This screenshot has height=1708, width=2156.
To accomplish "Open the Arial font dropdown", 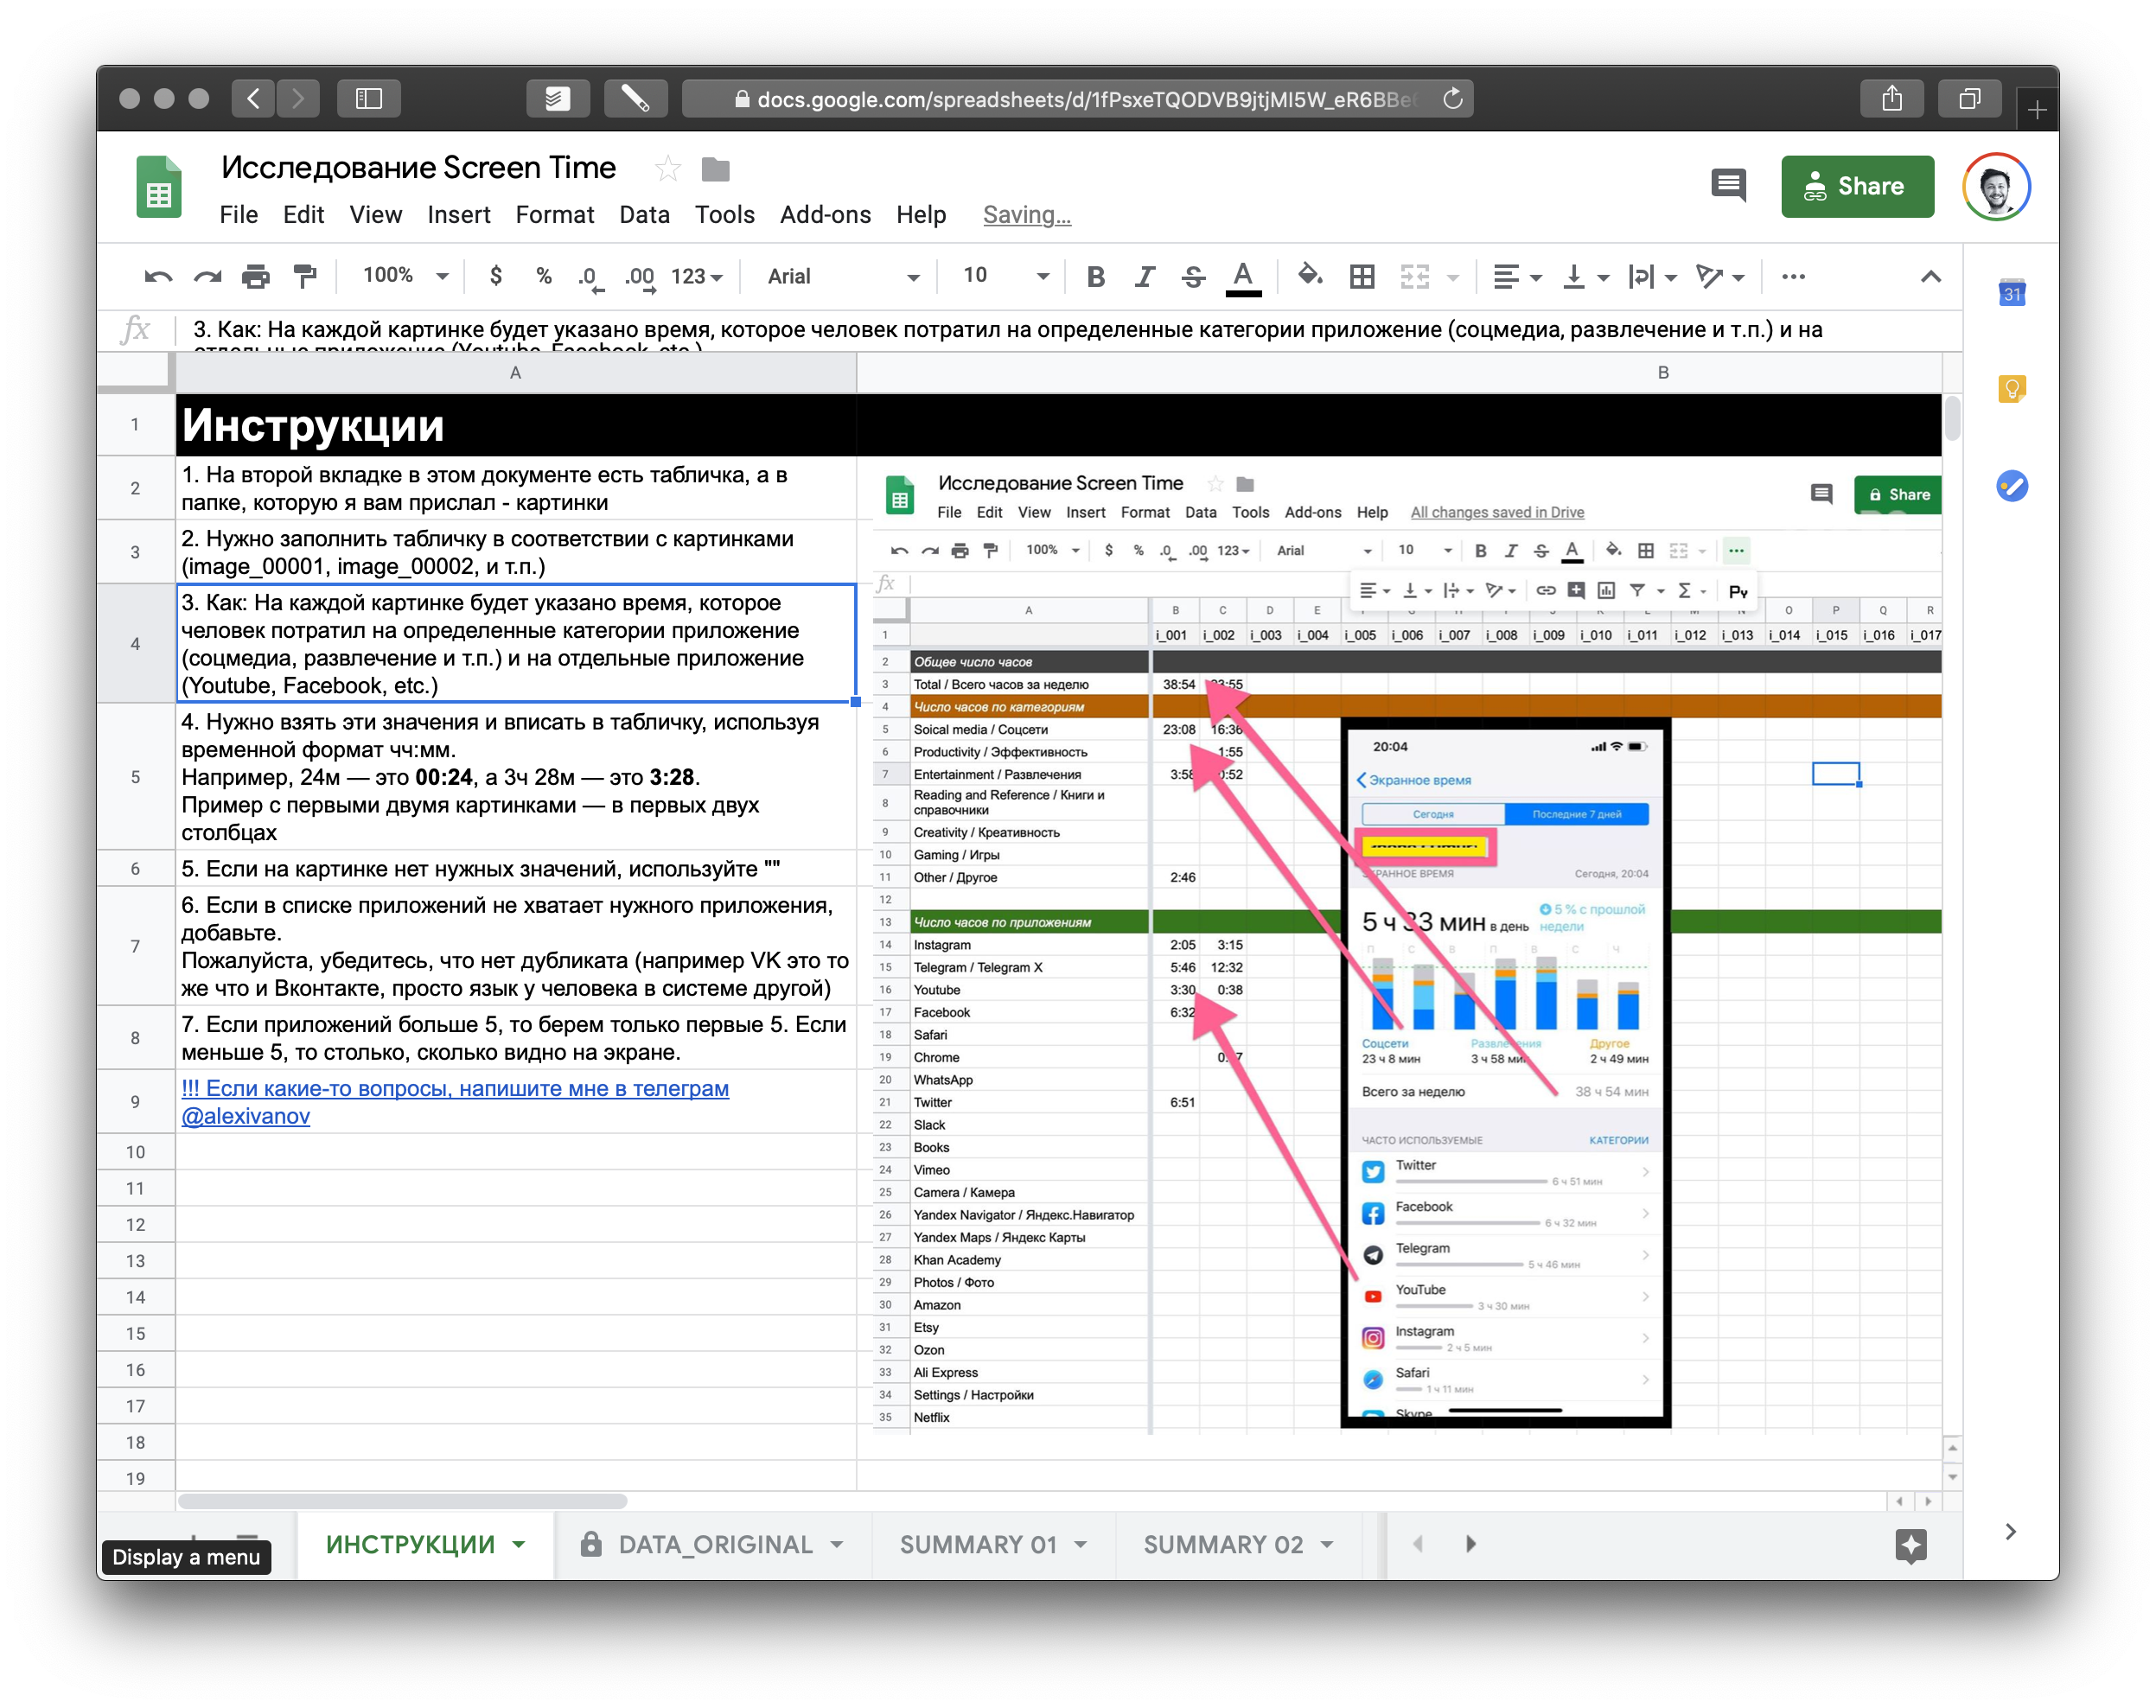I will [x=842, y=277].
